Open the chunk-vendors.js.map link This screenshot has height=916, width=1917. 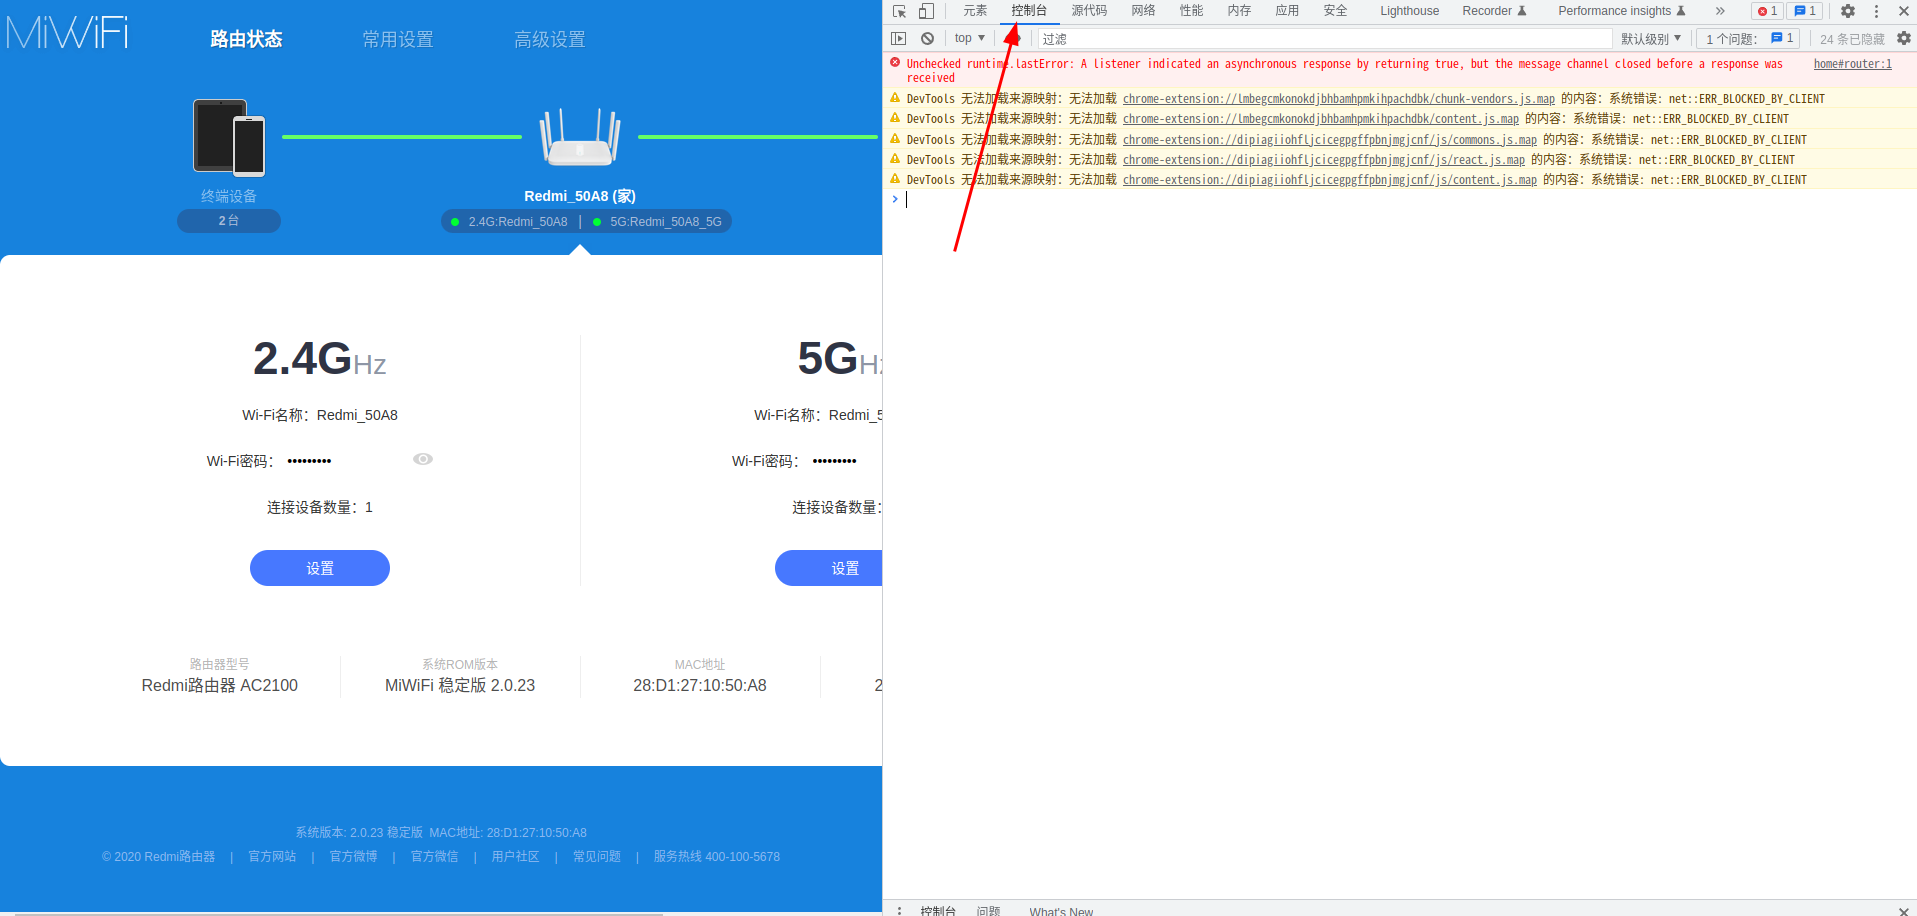[1339, 99]
